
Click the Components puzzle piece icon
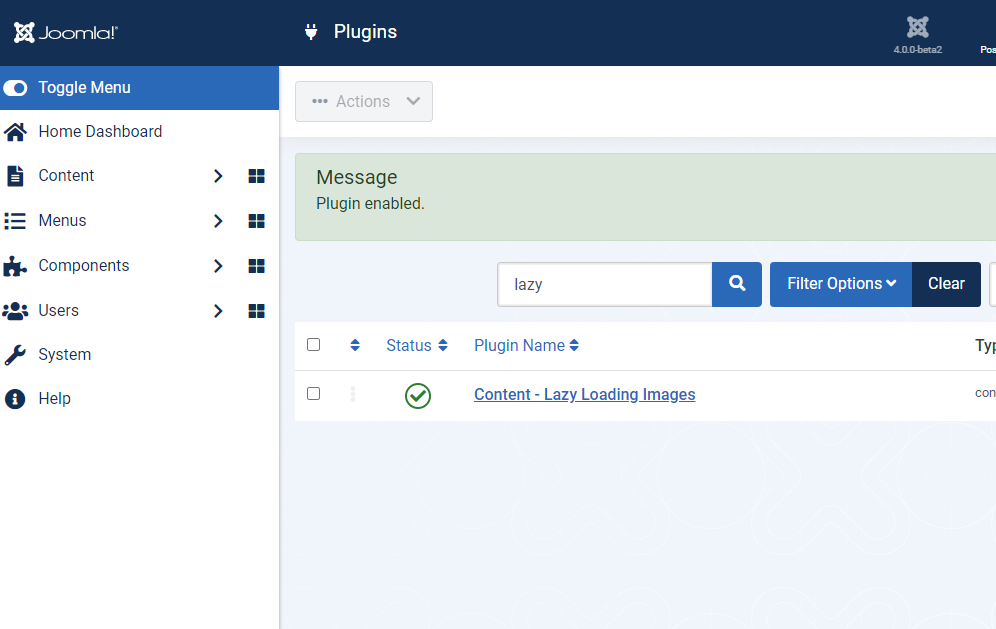(x=15, y=266)
